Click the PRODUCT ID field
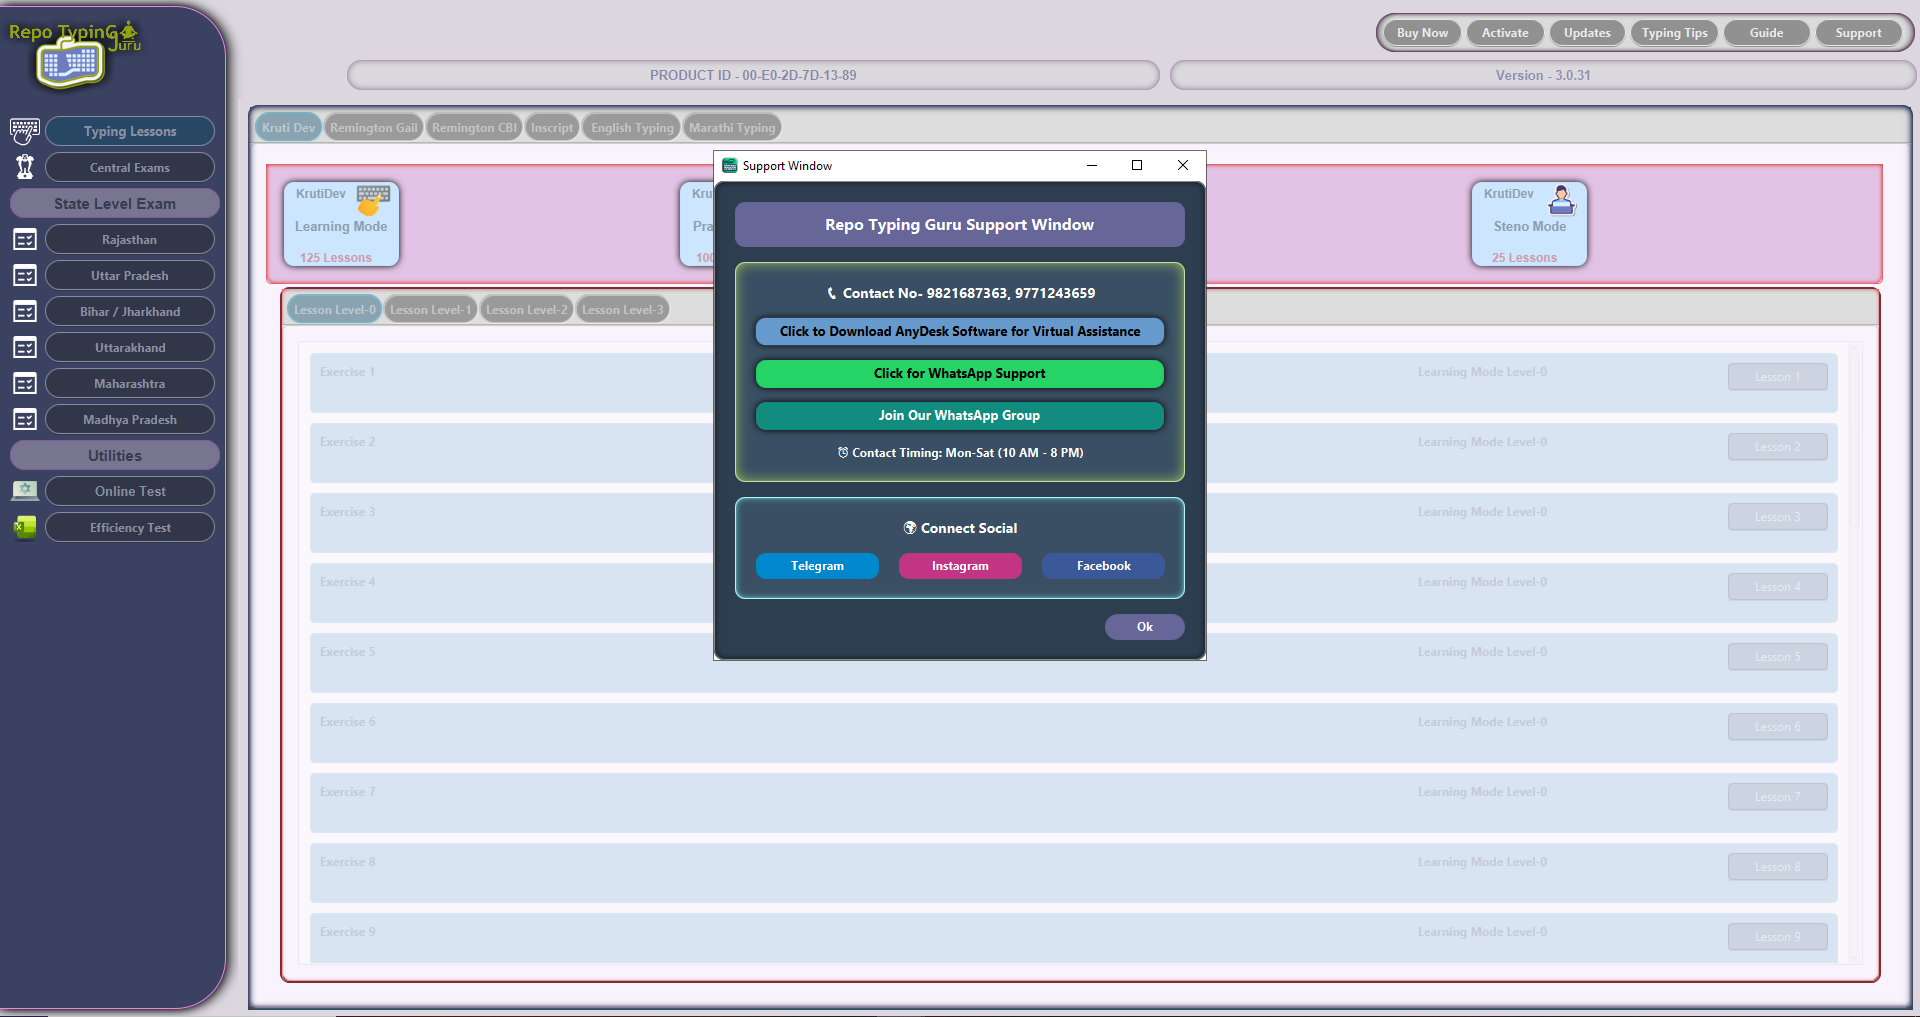The image size is (1920, 1017). 753,75
